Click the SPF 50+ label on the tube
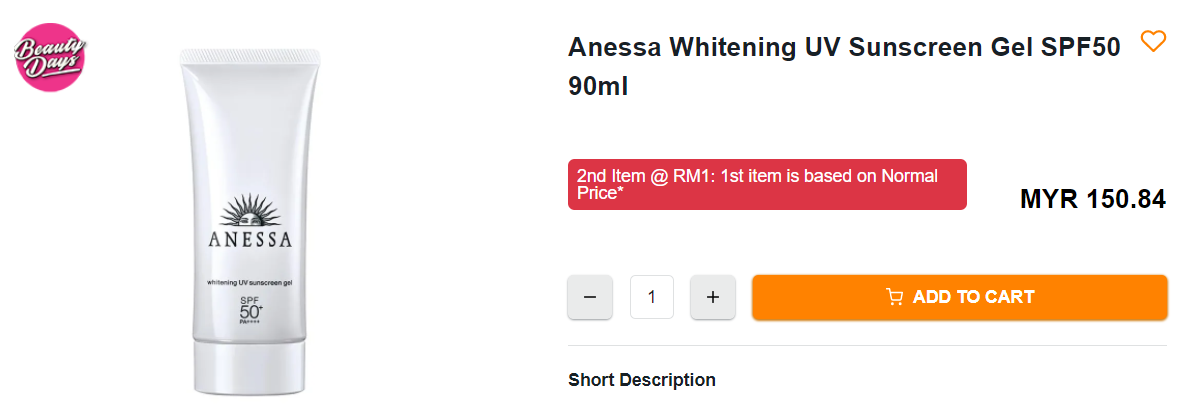The image size is (1182, 409). click(x=250, y=309)
